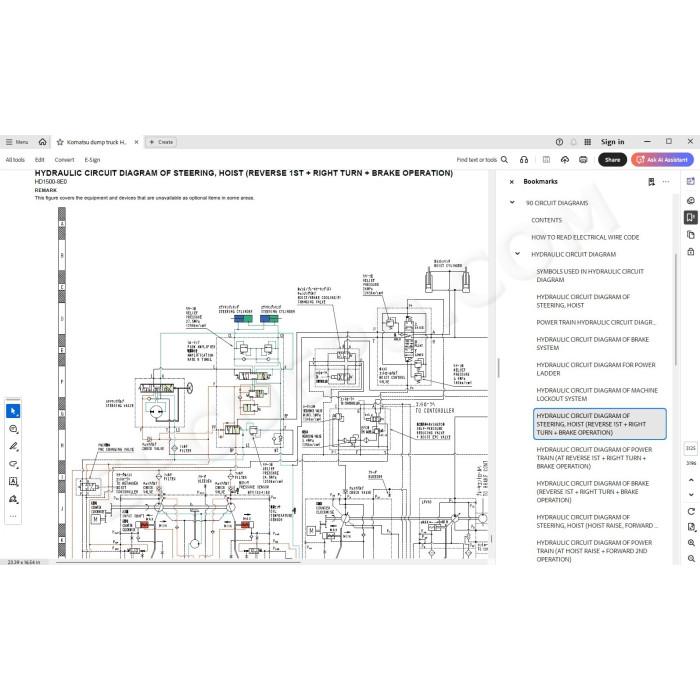Open the page thumbnails icon in right rail

coord(691,235)
